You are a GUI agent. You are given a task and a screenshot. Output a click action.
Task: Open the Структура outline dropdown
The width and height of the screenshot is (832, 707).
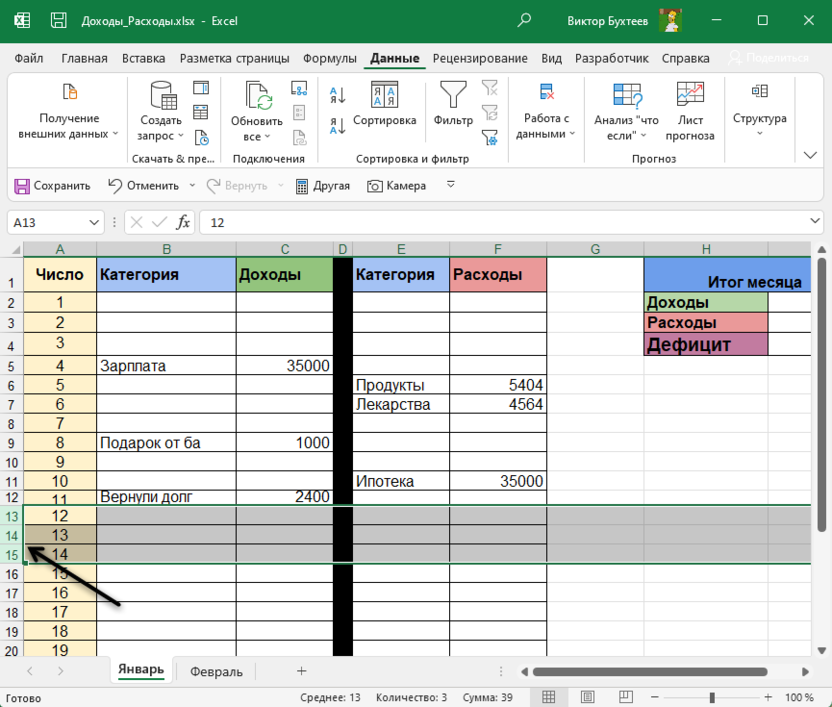pos(759,110)
